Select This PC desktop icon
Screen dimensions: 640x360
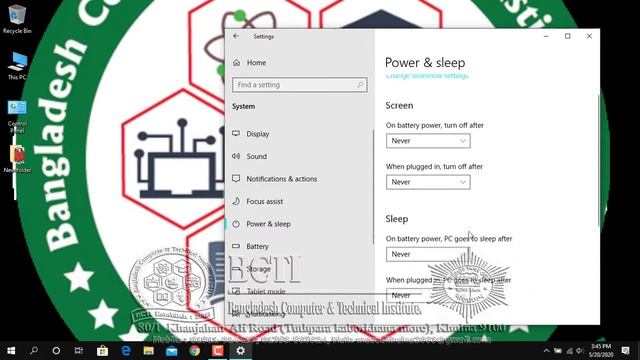click(17, 66)
